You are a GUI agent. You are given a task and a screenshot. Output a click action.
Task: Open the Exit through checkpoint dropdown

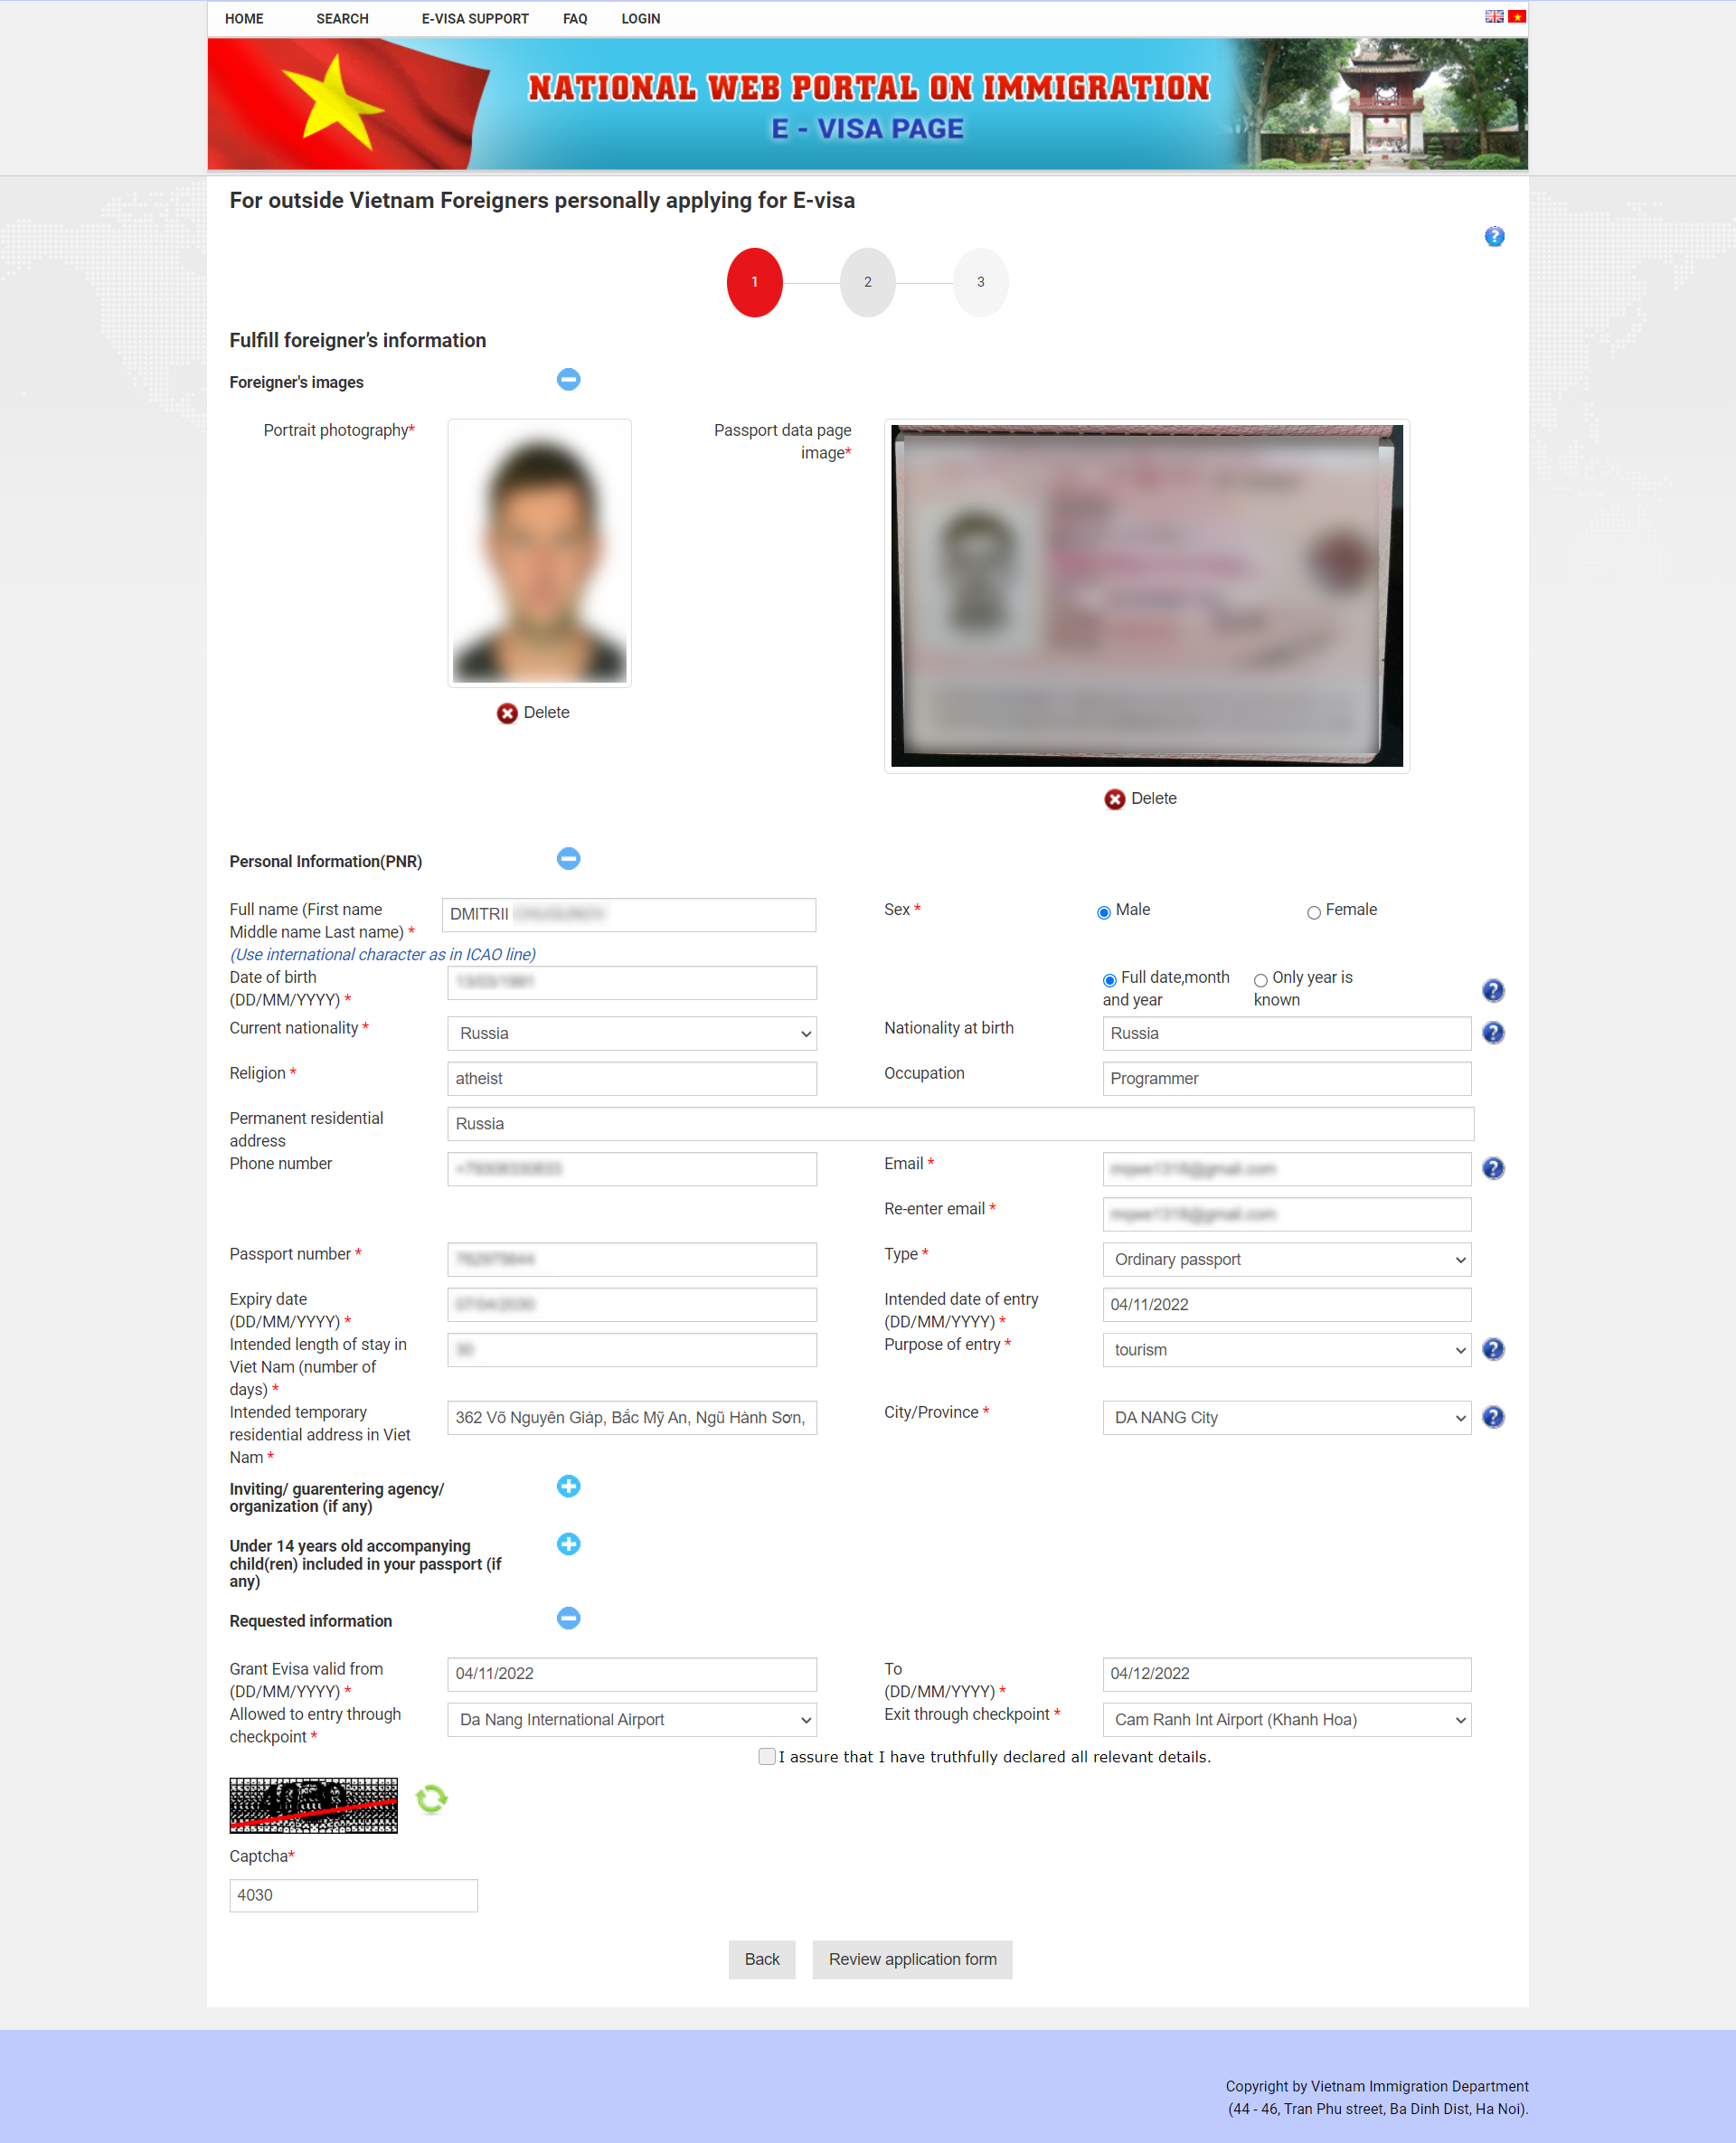tap(1286, 1720)
